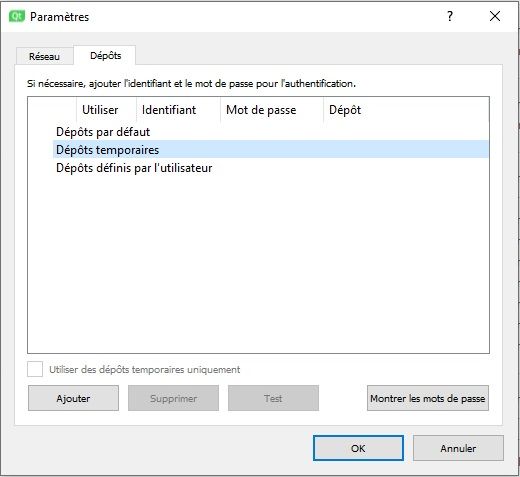This screenshot has width=520, height=477.
Task: Click the question mark help icon
Action: 450,16
